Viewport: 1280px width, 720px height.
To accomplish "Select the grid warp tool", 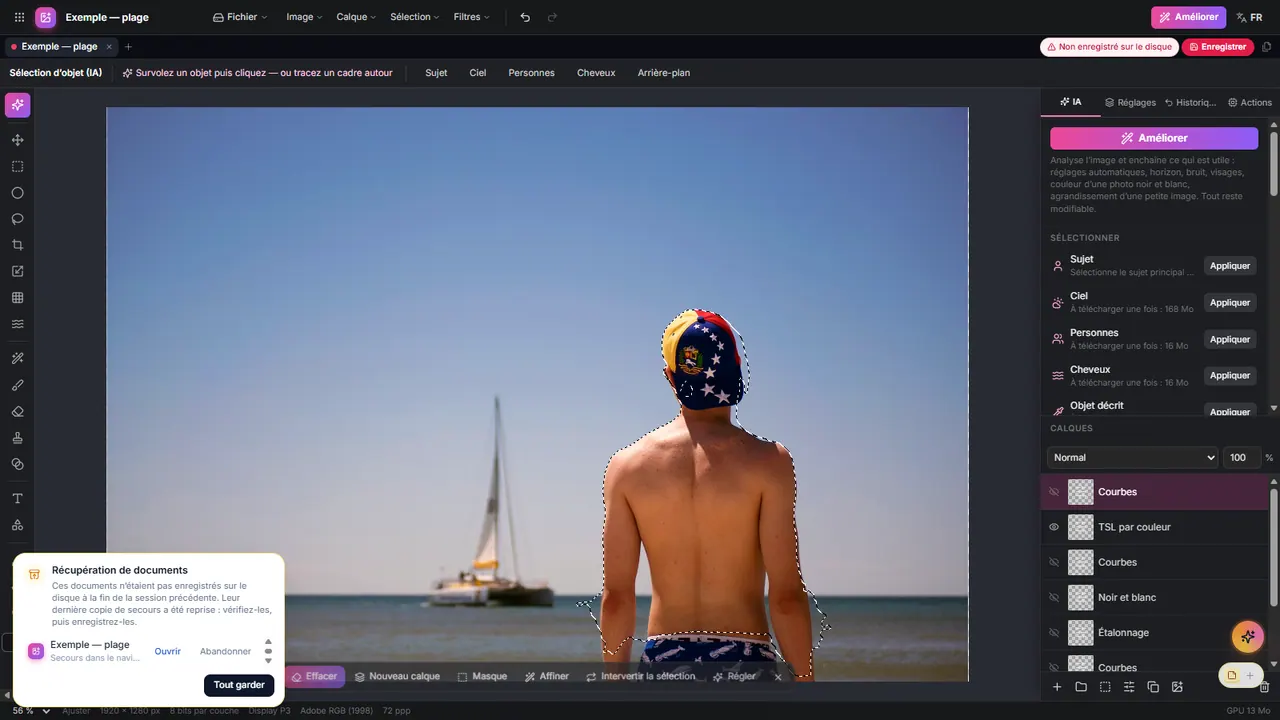I will coord(18,298).
